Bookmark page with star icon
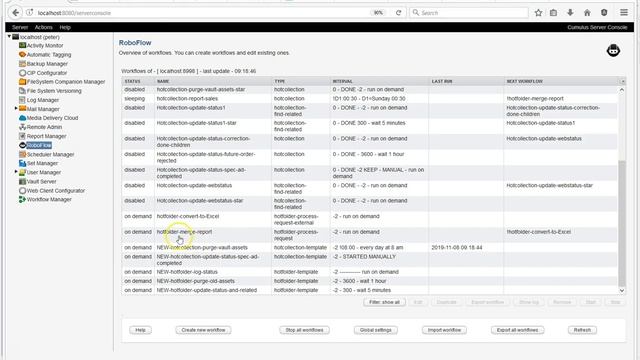This screenshot has height=360, width=640. (x=538, y=13)
